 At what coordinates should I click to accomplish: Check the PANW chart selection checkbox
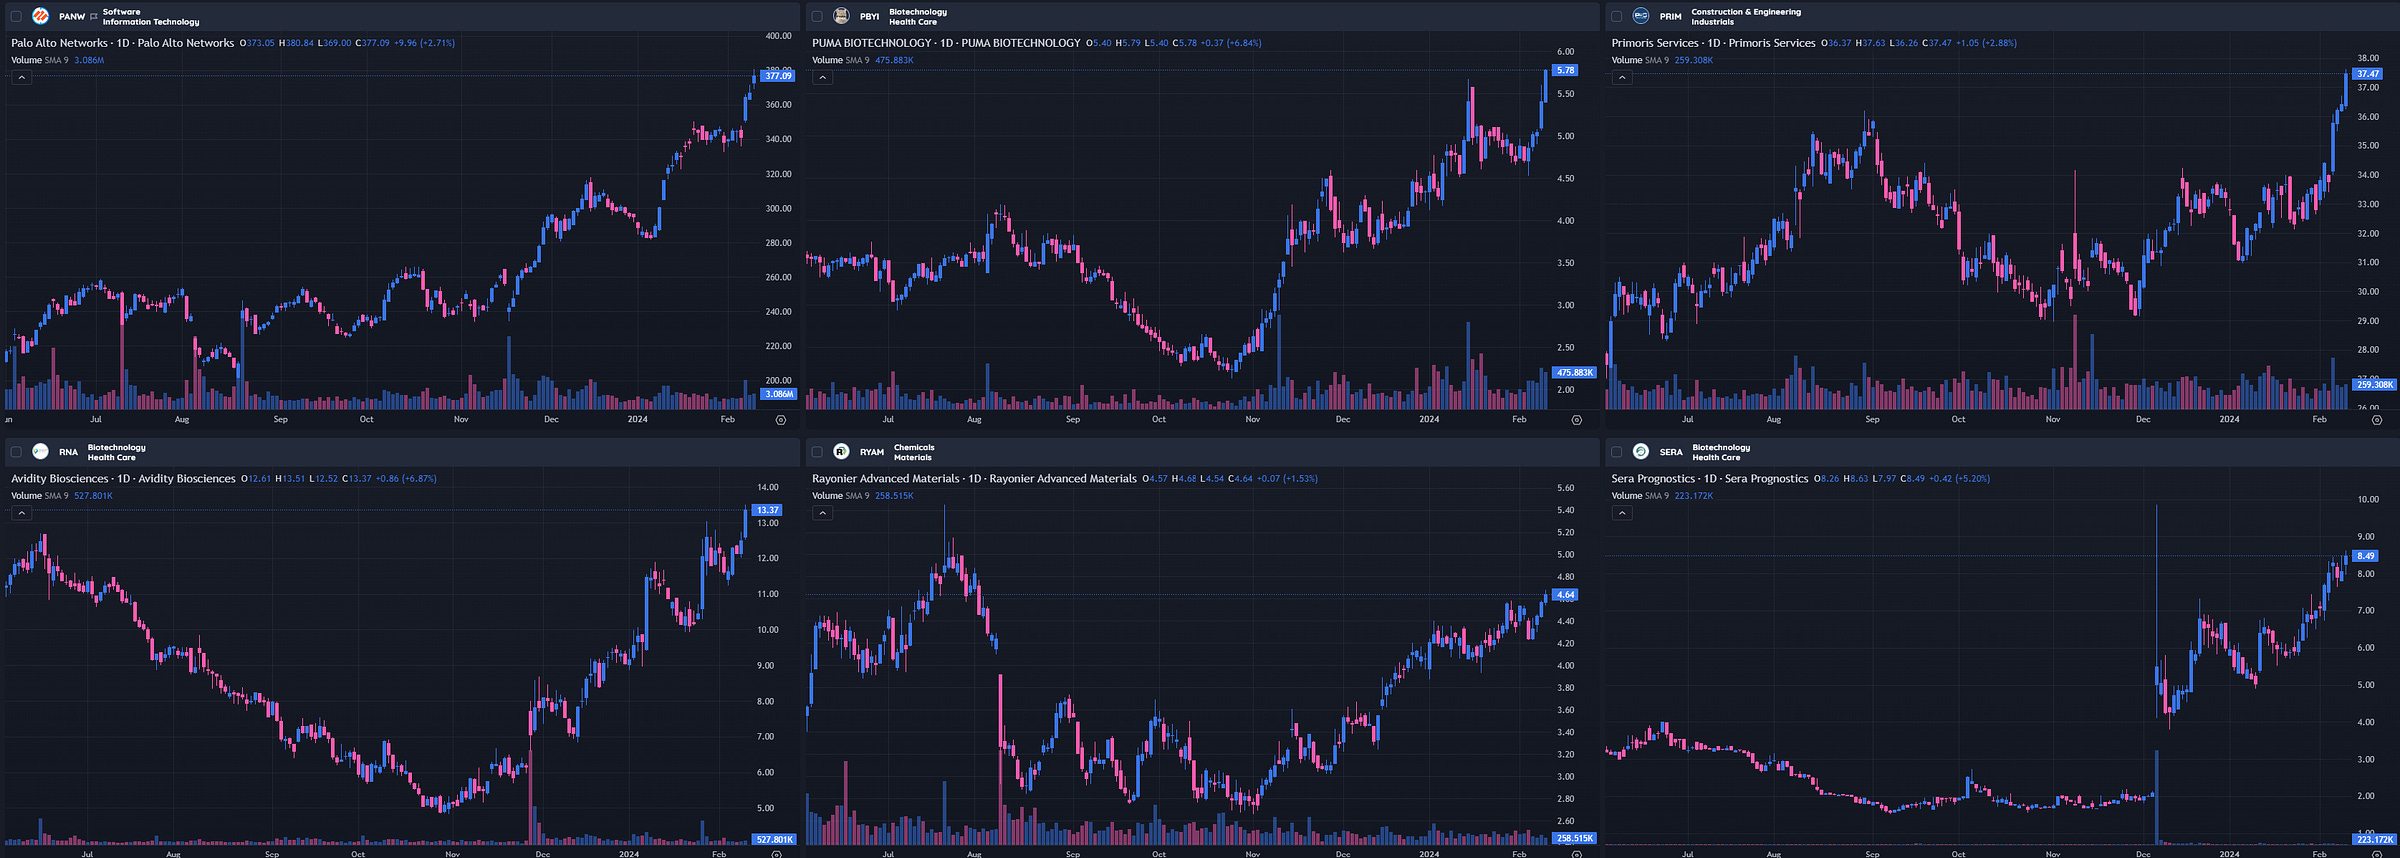(x=16, y=16)
